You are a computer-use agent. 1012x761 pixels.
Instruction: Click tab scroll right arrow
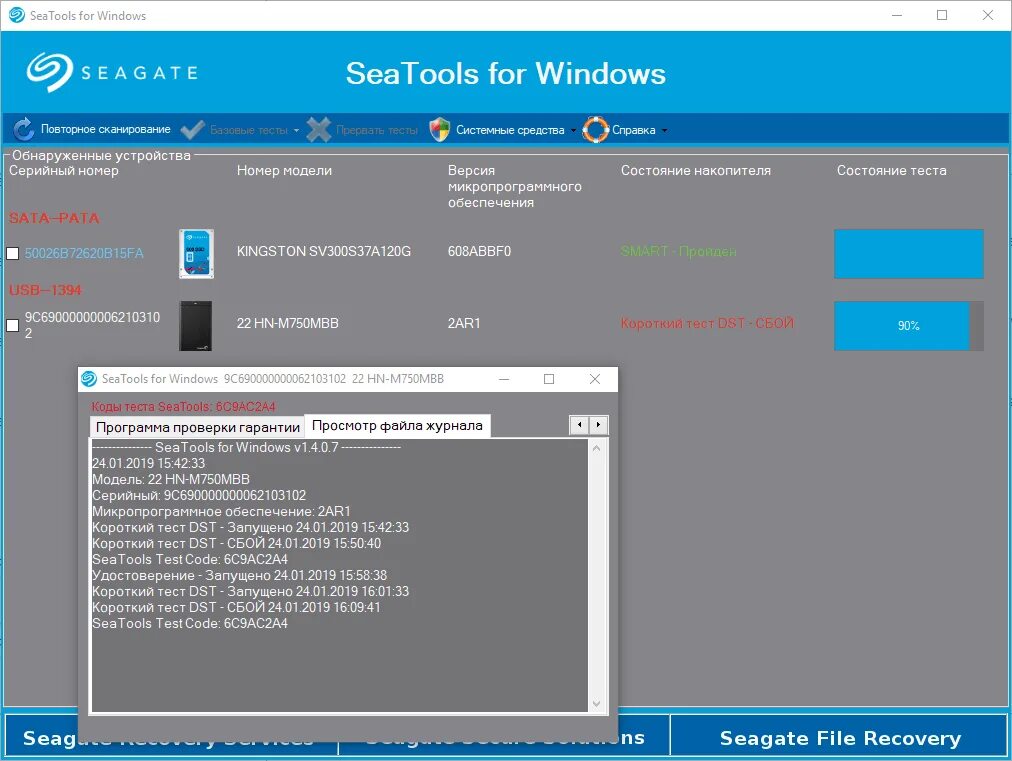pos(598,425)
